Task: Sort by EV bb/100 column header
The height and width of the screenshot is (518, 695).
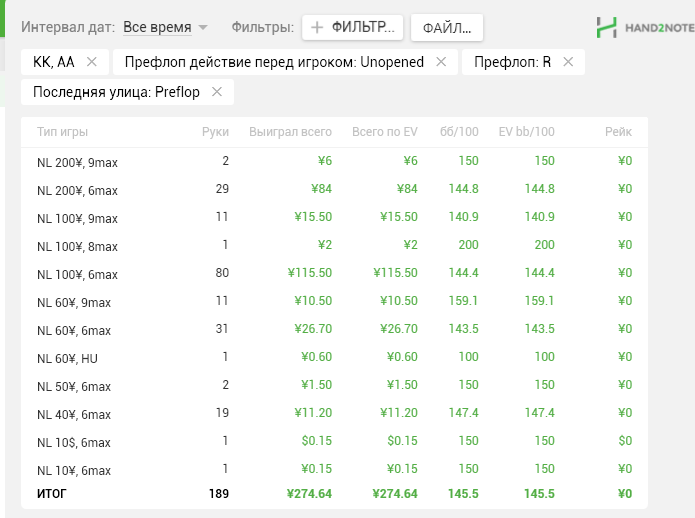Action: click(x=526, y=132)
